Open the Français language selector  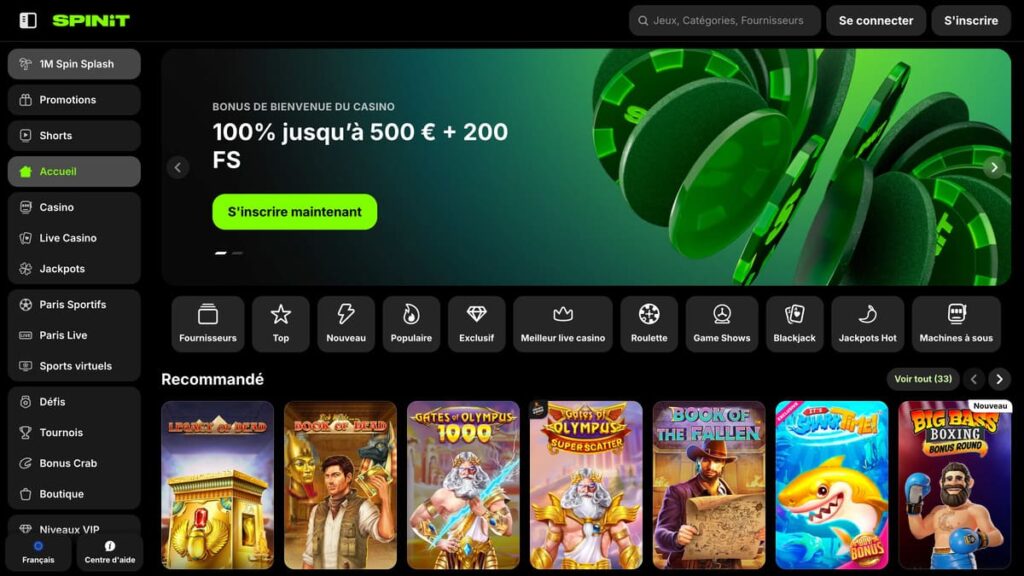click(38, 552)
